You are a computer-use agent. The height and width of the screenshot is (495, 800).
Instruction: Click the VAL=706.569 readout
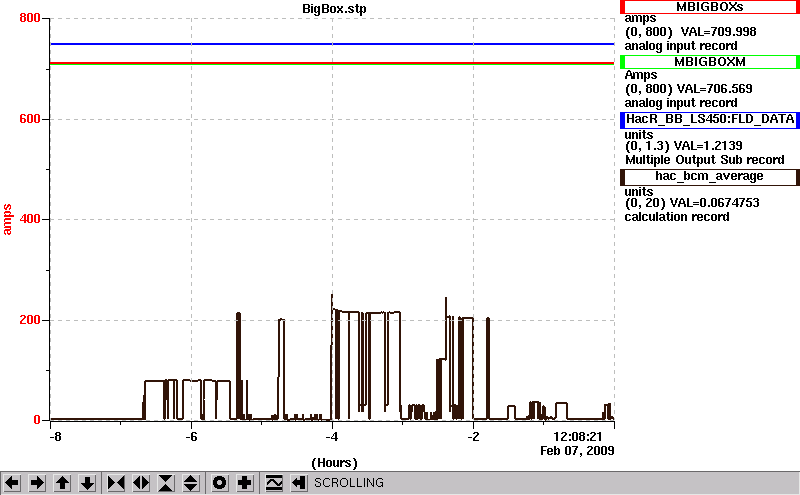click(714, 89)
